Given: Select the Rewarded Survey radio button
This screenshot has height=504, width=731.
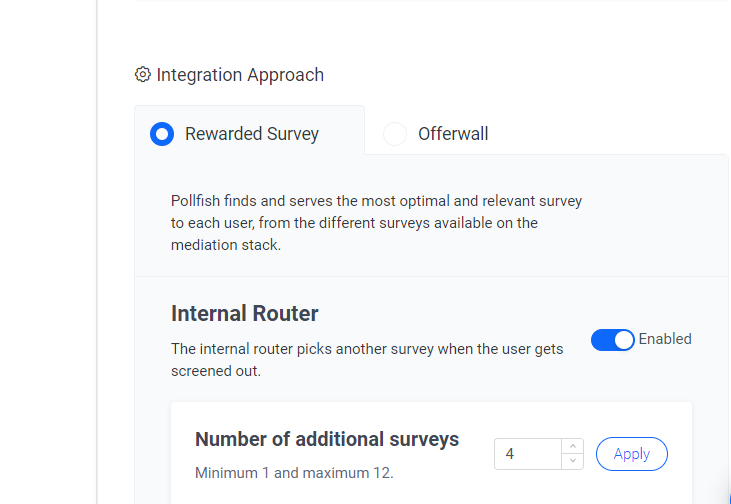Looking at the screenshot, I should (162, 134).
